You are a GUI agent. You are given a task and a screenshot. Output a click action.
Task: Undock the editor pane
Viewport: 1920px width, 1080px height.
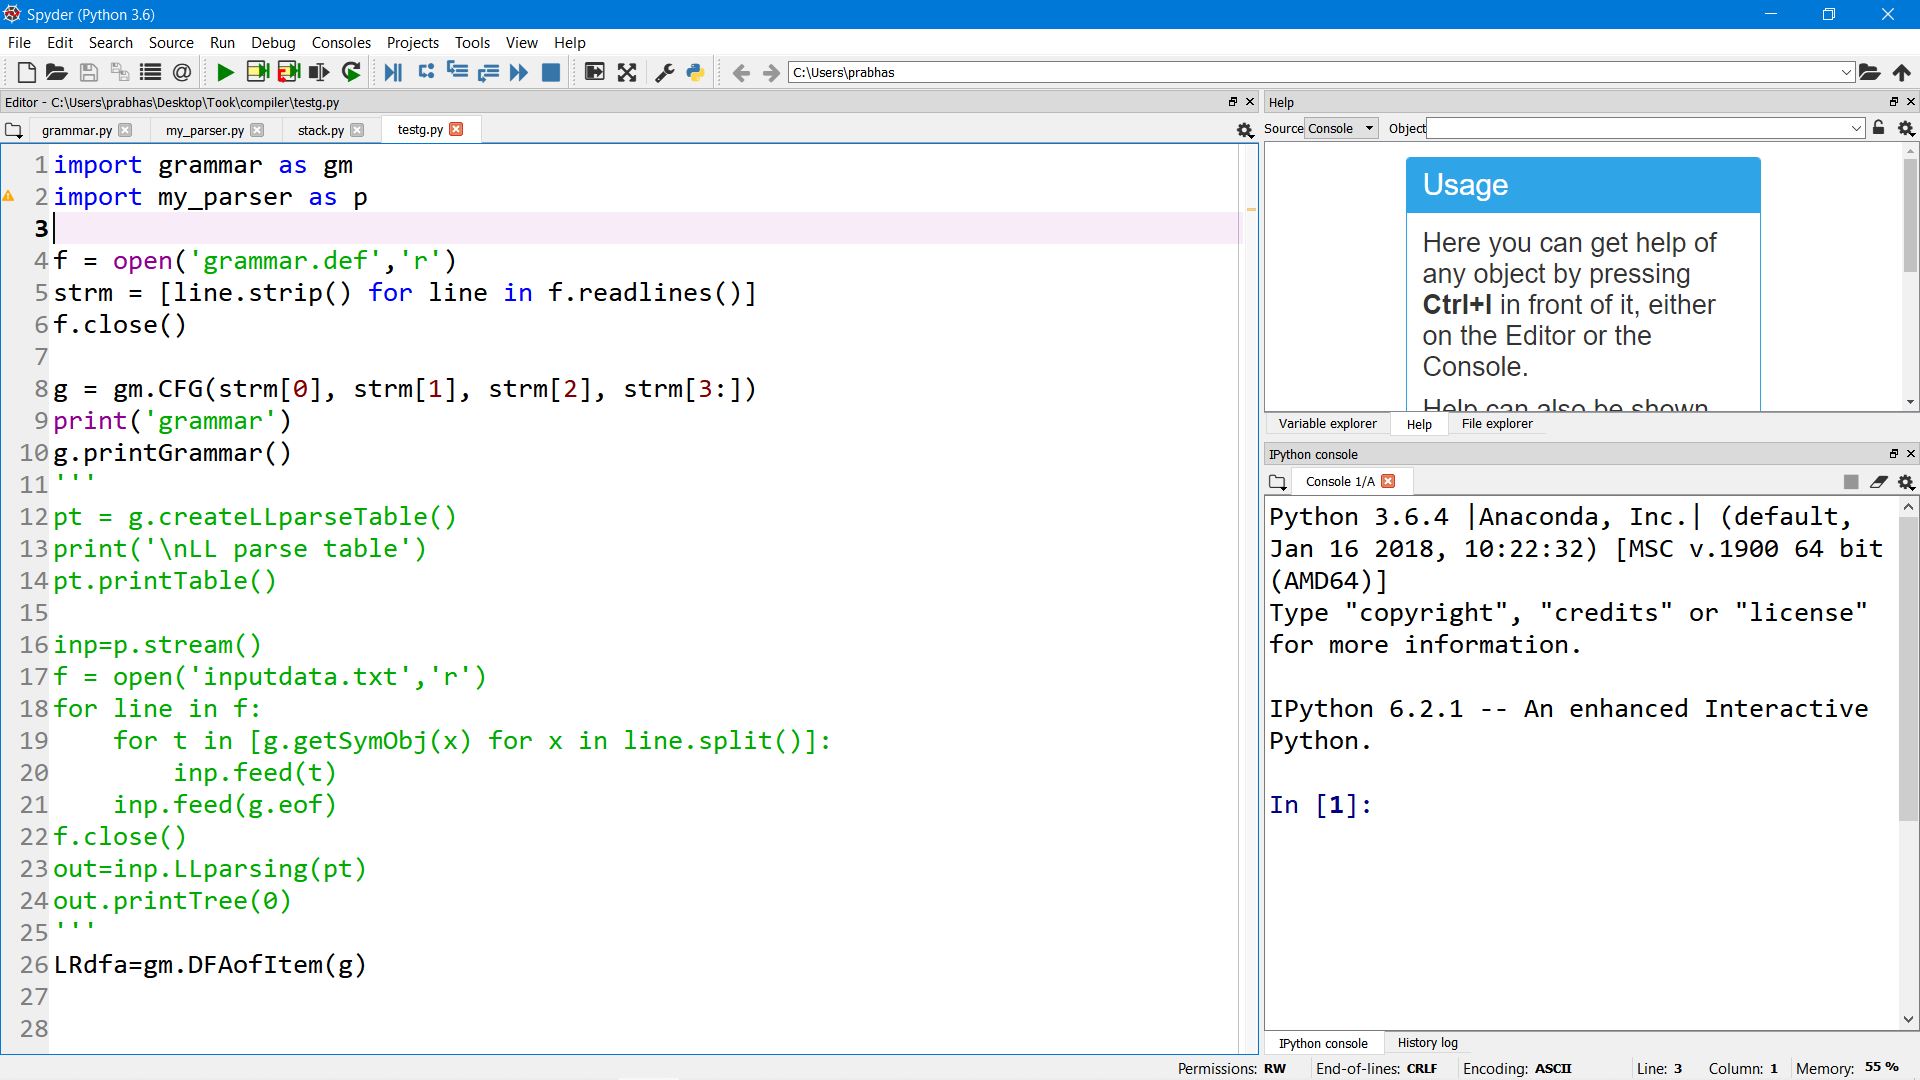coord(1233,102)
